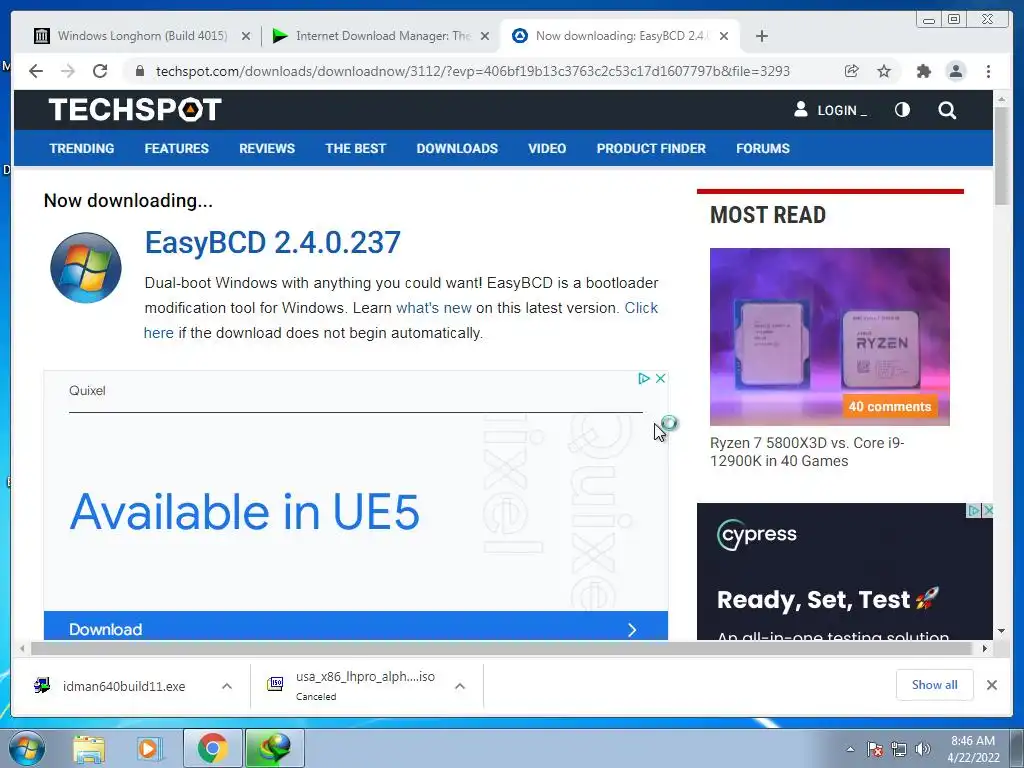Click the cypress advertisement logo
This screenshot has height=768, width=1024.
coord(757,535)
